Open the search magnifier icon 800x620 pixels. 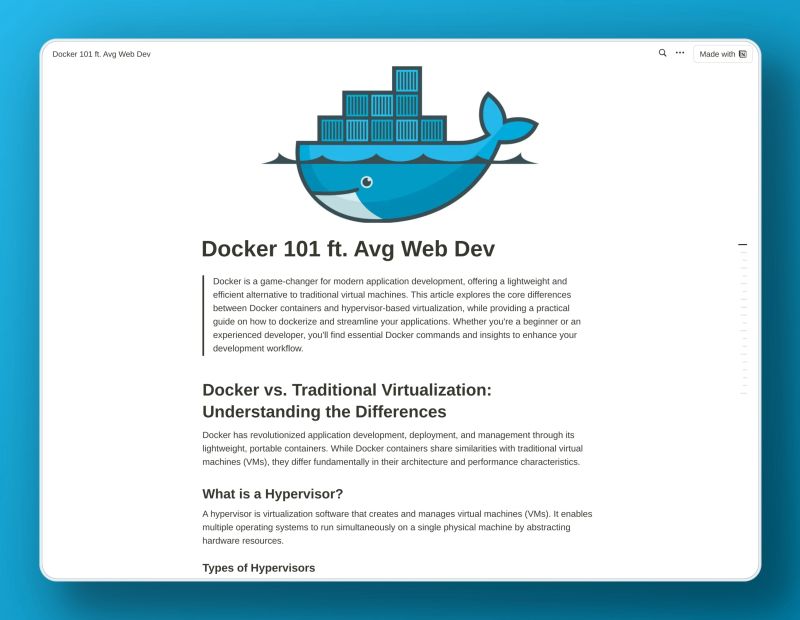pyautogui.click(x=662, y=53)
